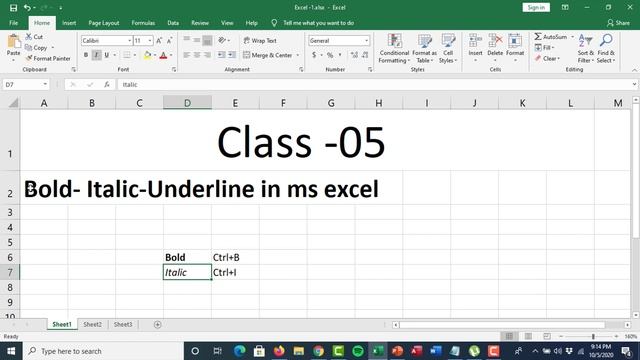640x360 pixels.
Task: Select the Format Painter brush
Action: [48, 58]
